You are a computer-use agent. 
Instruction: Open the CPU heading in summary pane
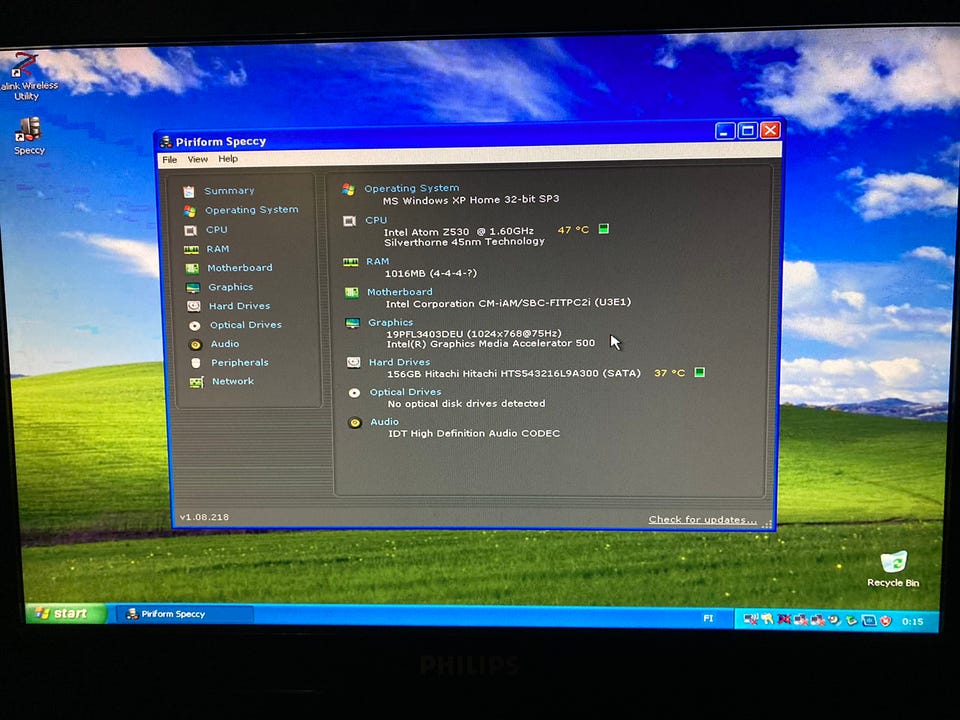point(376,220)
